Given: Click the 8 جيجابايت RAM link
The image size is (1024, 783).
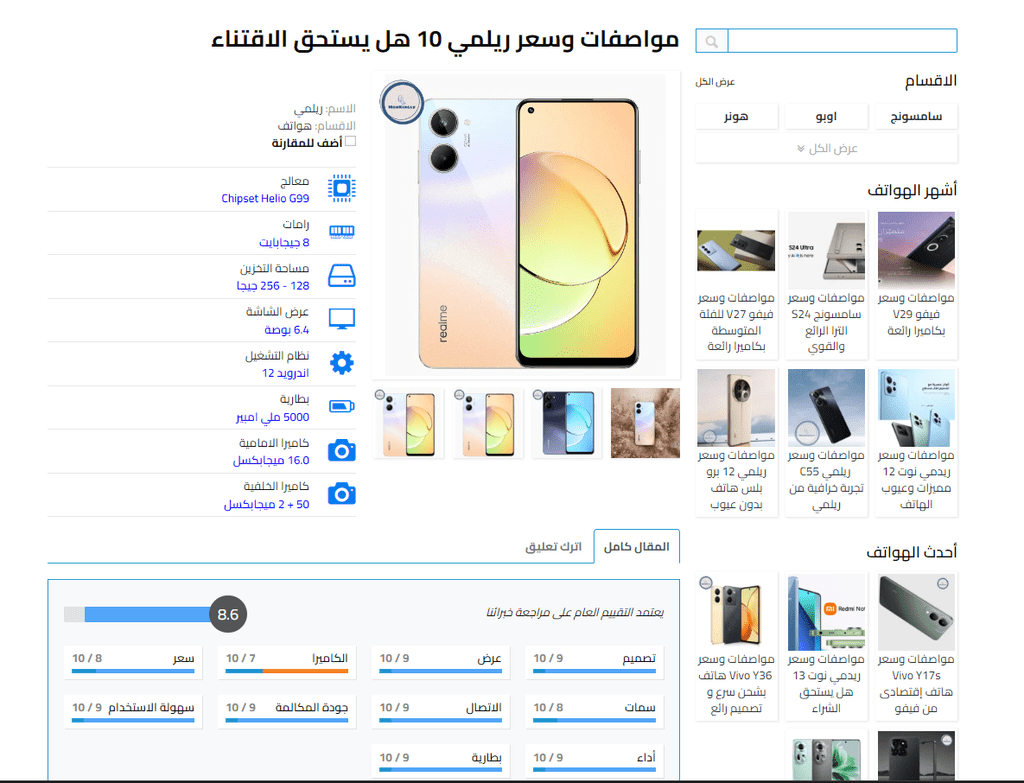Looking at the screenshot, I should click(284, 242).
